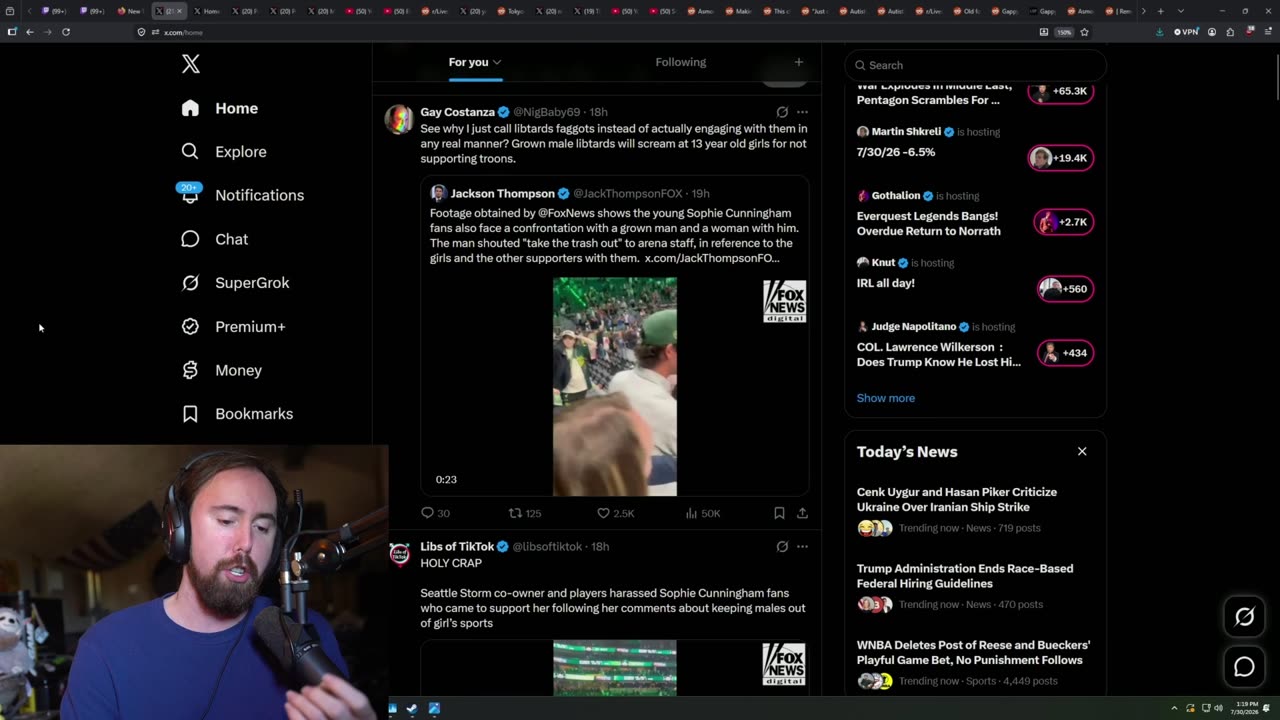This screenshot has height=720, width=1280.
Task: Share the Gay Costanza post
Action: [x=802, y=513]
